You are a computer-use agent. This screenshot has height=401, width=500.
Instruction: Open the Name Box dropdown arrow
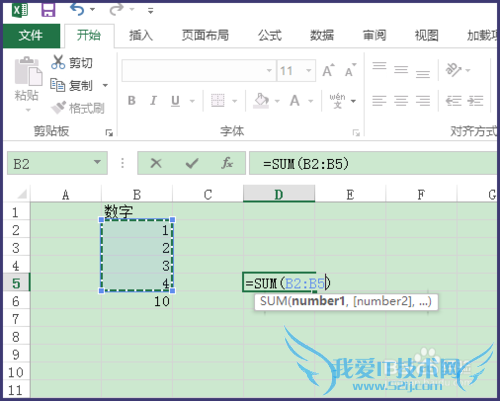click(97, 162)
